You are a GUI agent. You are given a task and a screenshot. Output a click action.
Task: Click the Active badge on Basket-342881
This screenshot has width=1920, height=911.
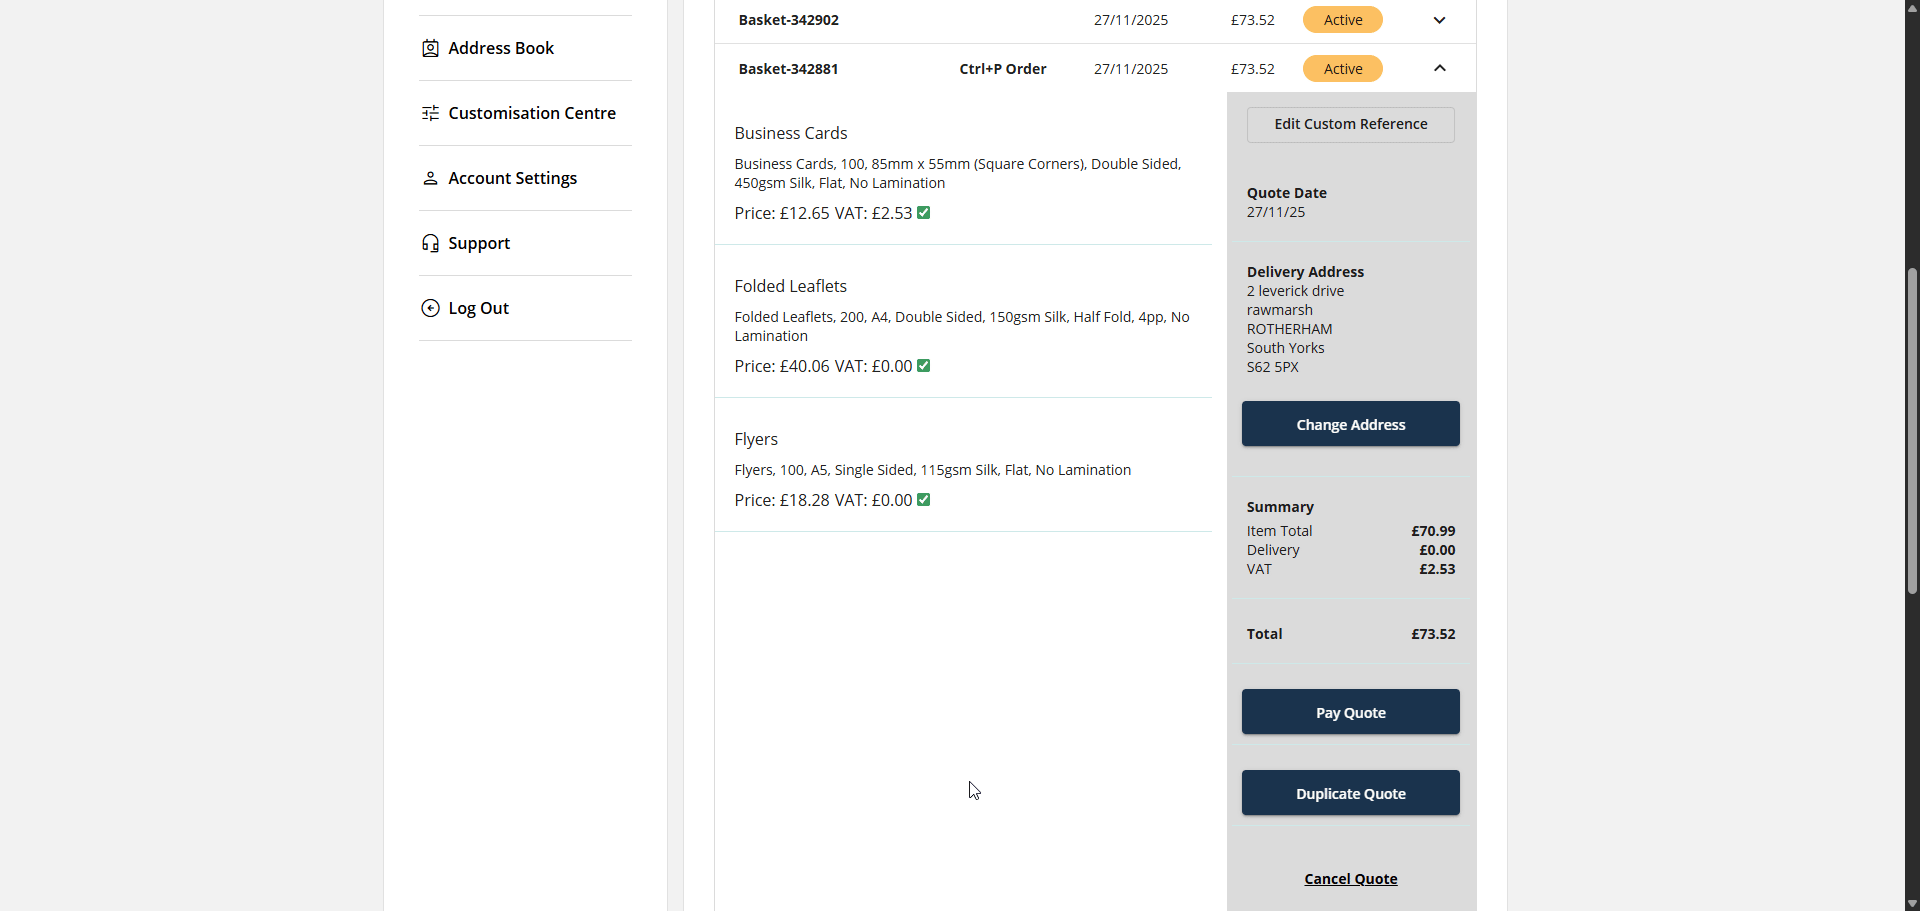click(x=1342, y=68)
